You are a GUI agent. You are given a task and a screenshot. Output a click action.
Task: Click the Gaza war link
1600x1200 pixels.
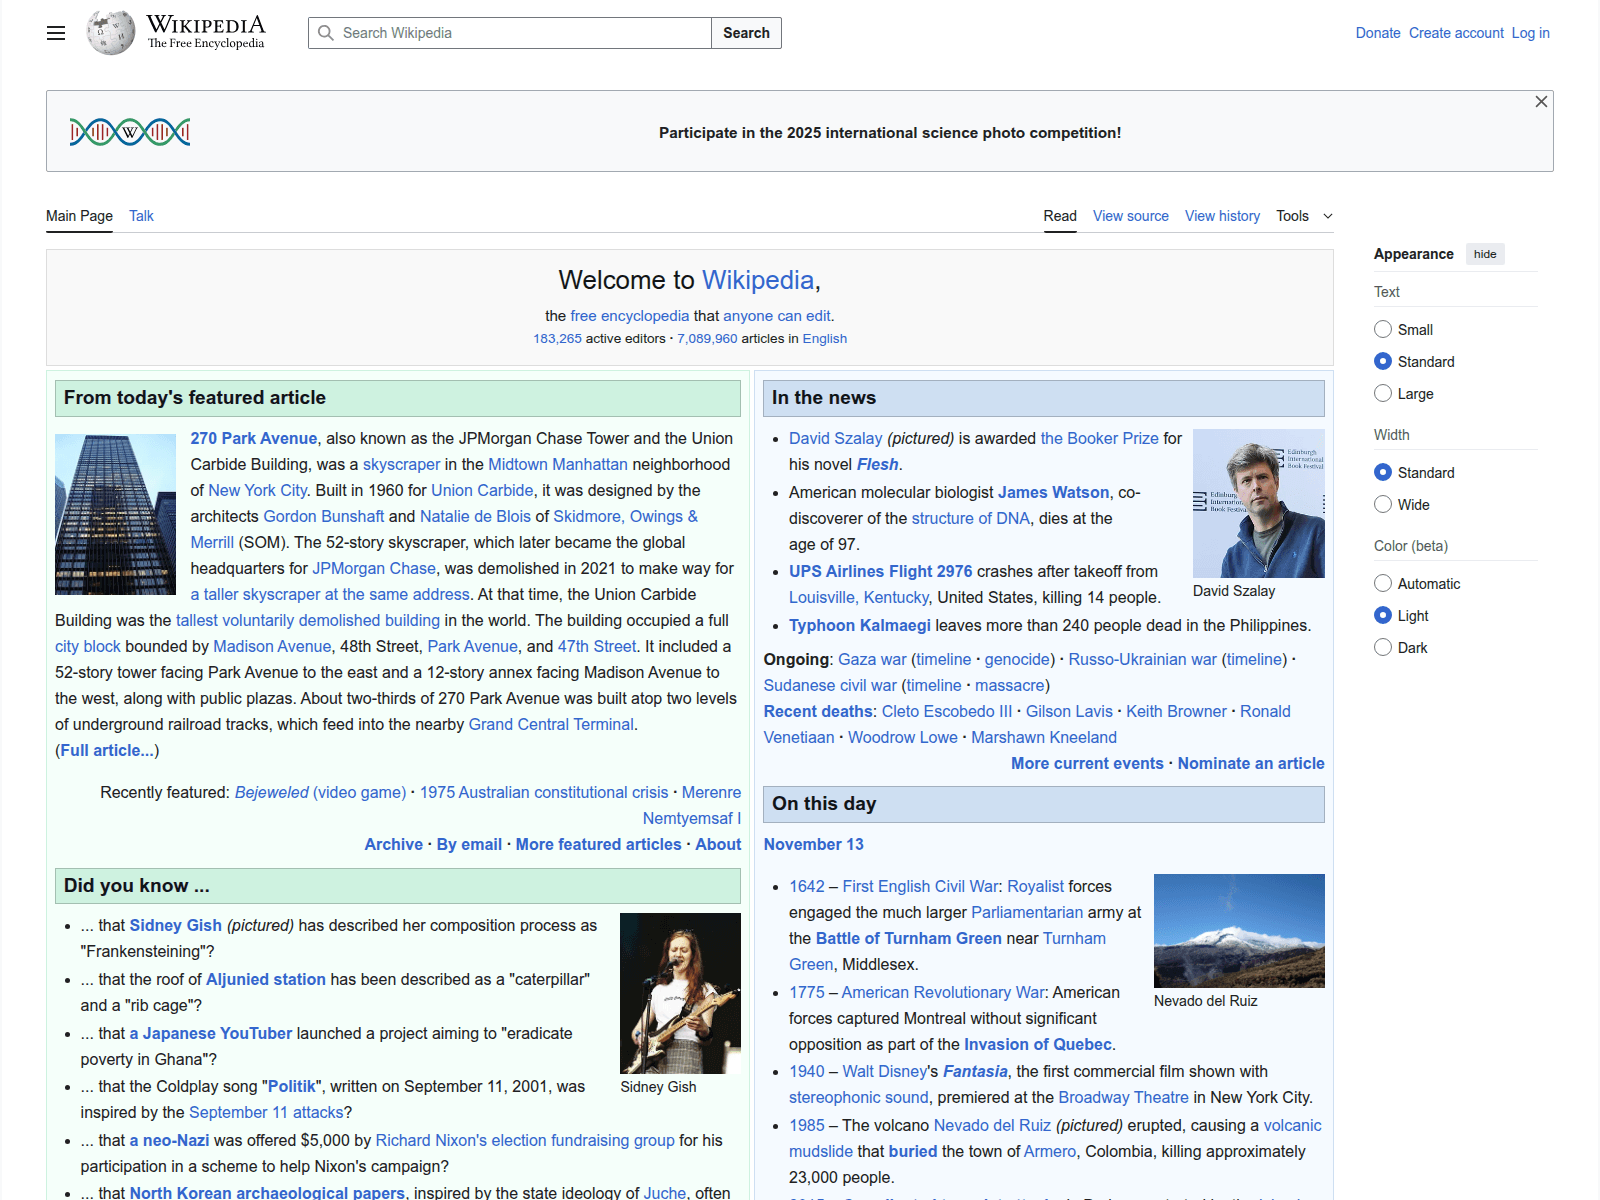[872, 659]
